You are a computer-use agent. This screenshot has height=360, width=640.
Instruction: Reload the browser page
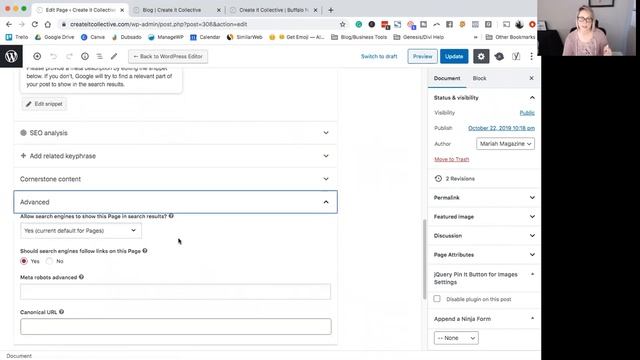click(x=35, y=24)
